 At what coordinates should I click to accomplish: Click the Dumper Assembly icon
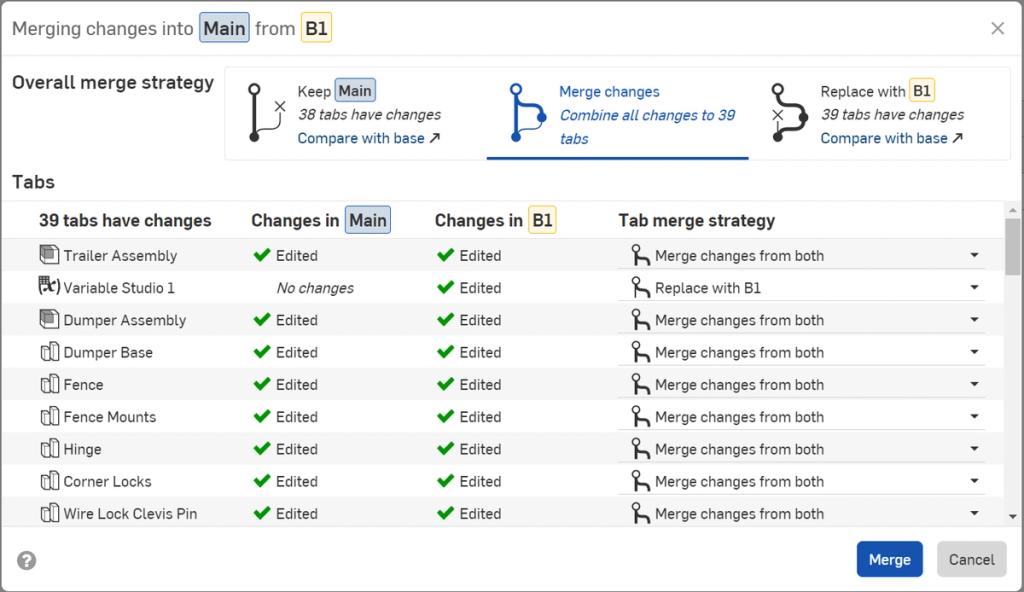(x=50, y=320)
